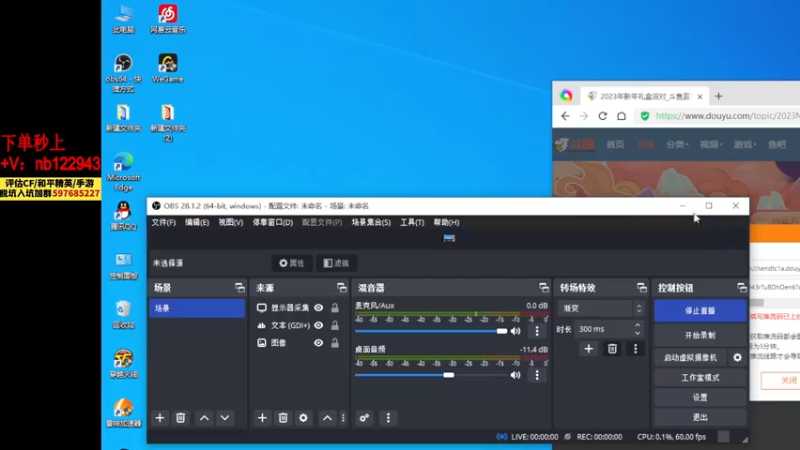800x450 pixels.
Task: Open transition three-dot options menu
Action: pyautogui.click(x=635, y=349)
